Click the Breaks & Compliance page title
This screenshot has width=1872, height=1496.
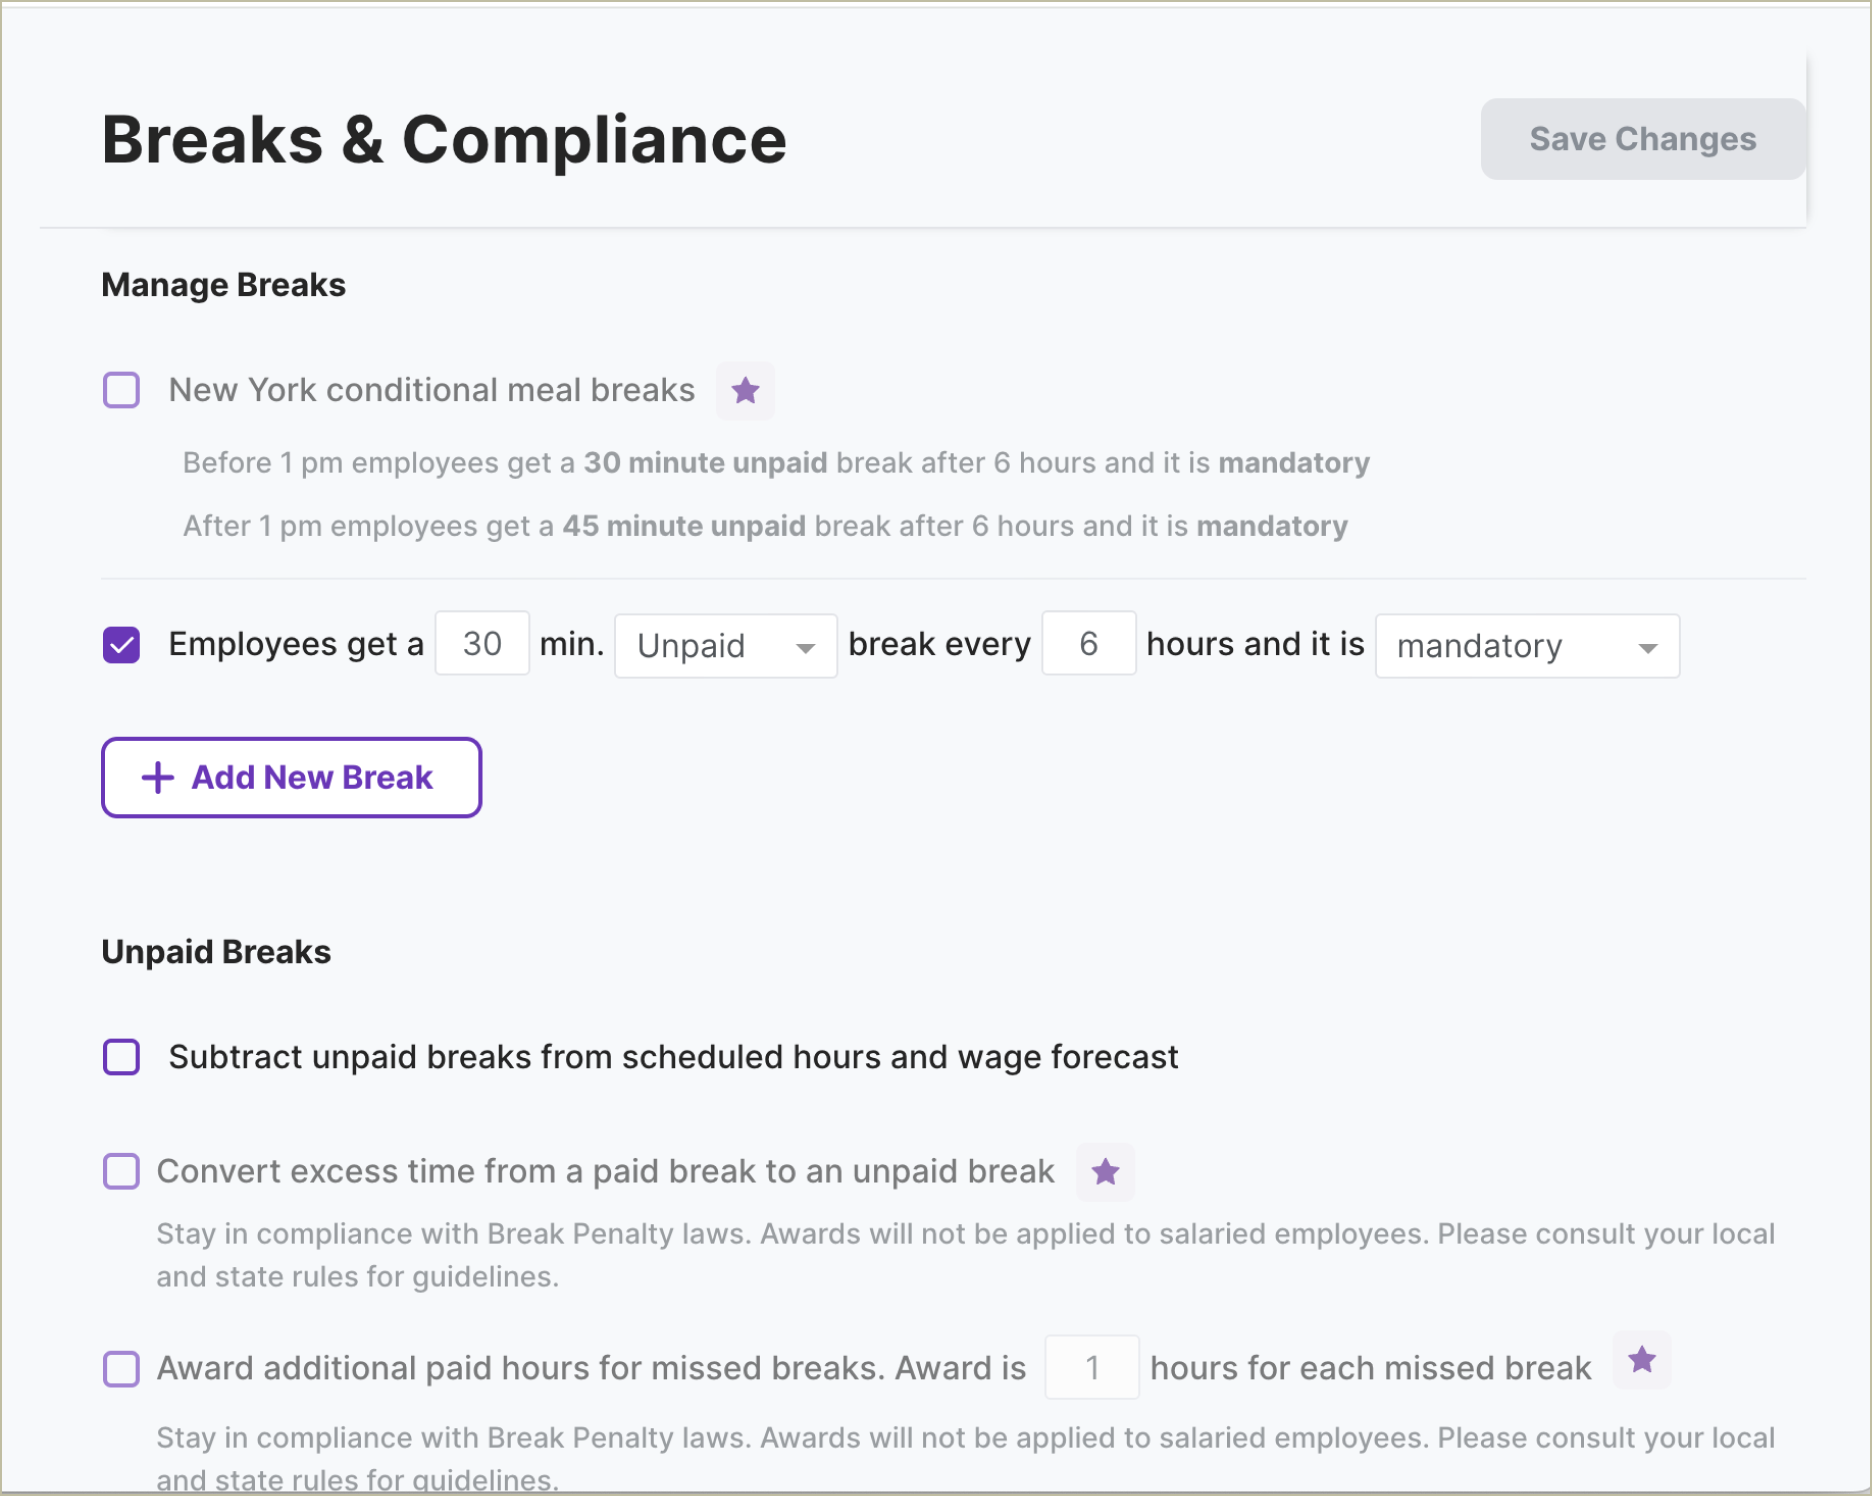click(x=444, y=140)
